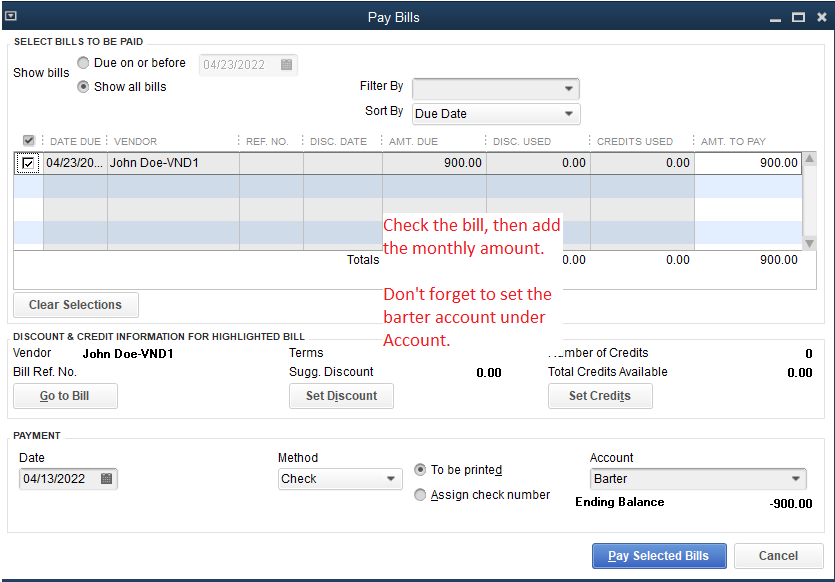Open the payment Method dropdown
The height and width of the screenshot is (582, 835).
pyautogui.click(x=340, y=479)
